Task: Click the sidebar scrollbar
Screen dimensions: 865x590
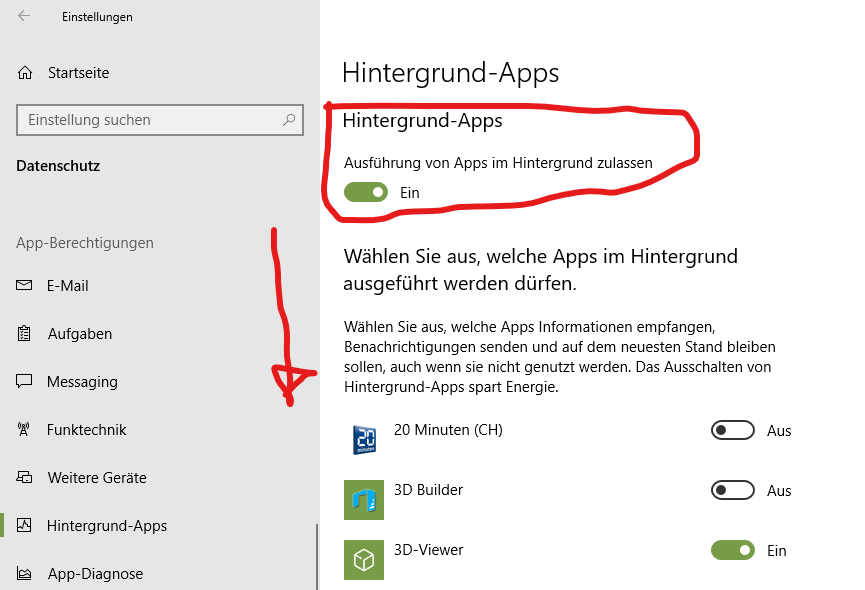Action: [x=317, y=556]
